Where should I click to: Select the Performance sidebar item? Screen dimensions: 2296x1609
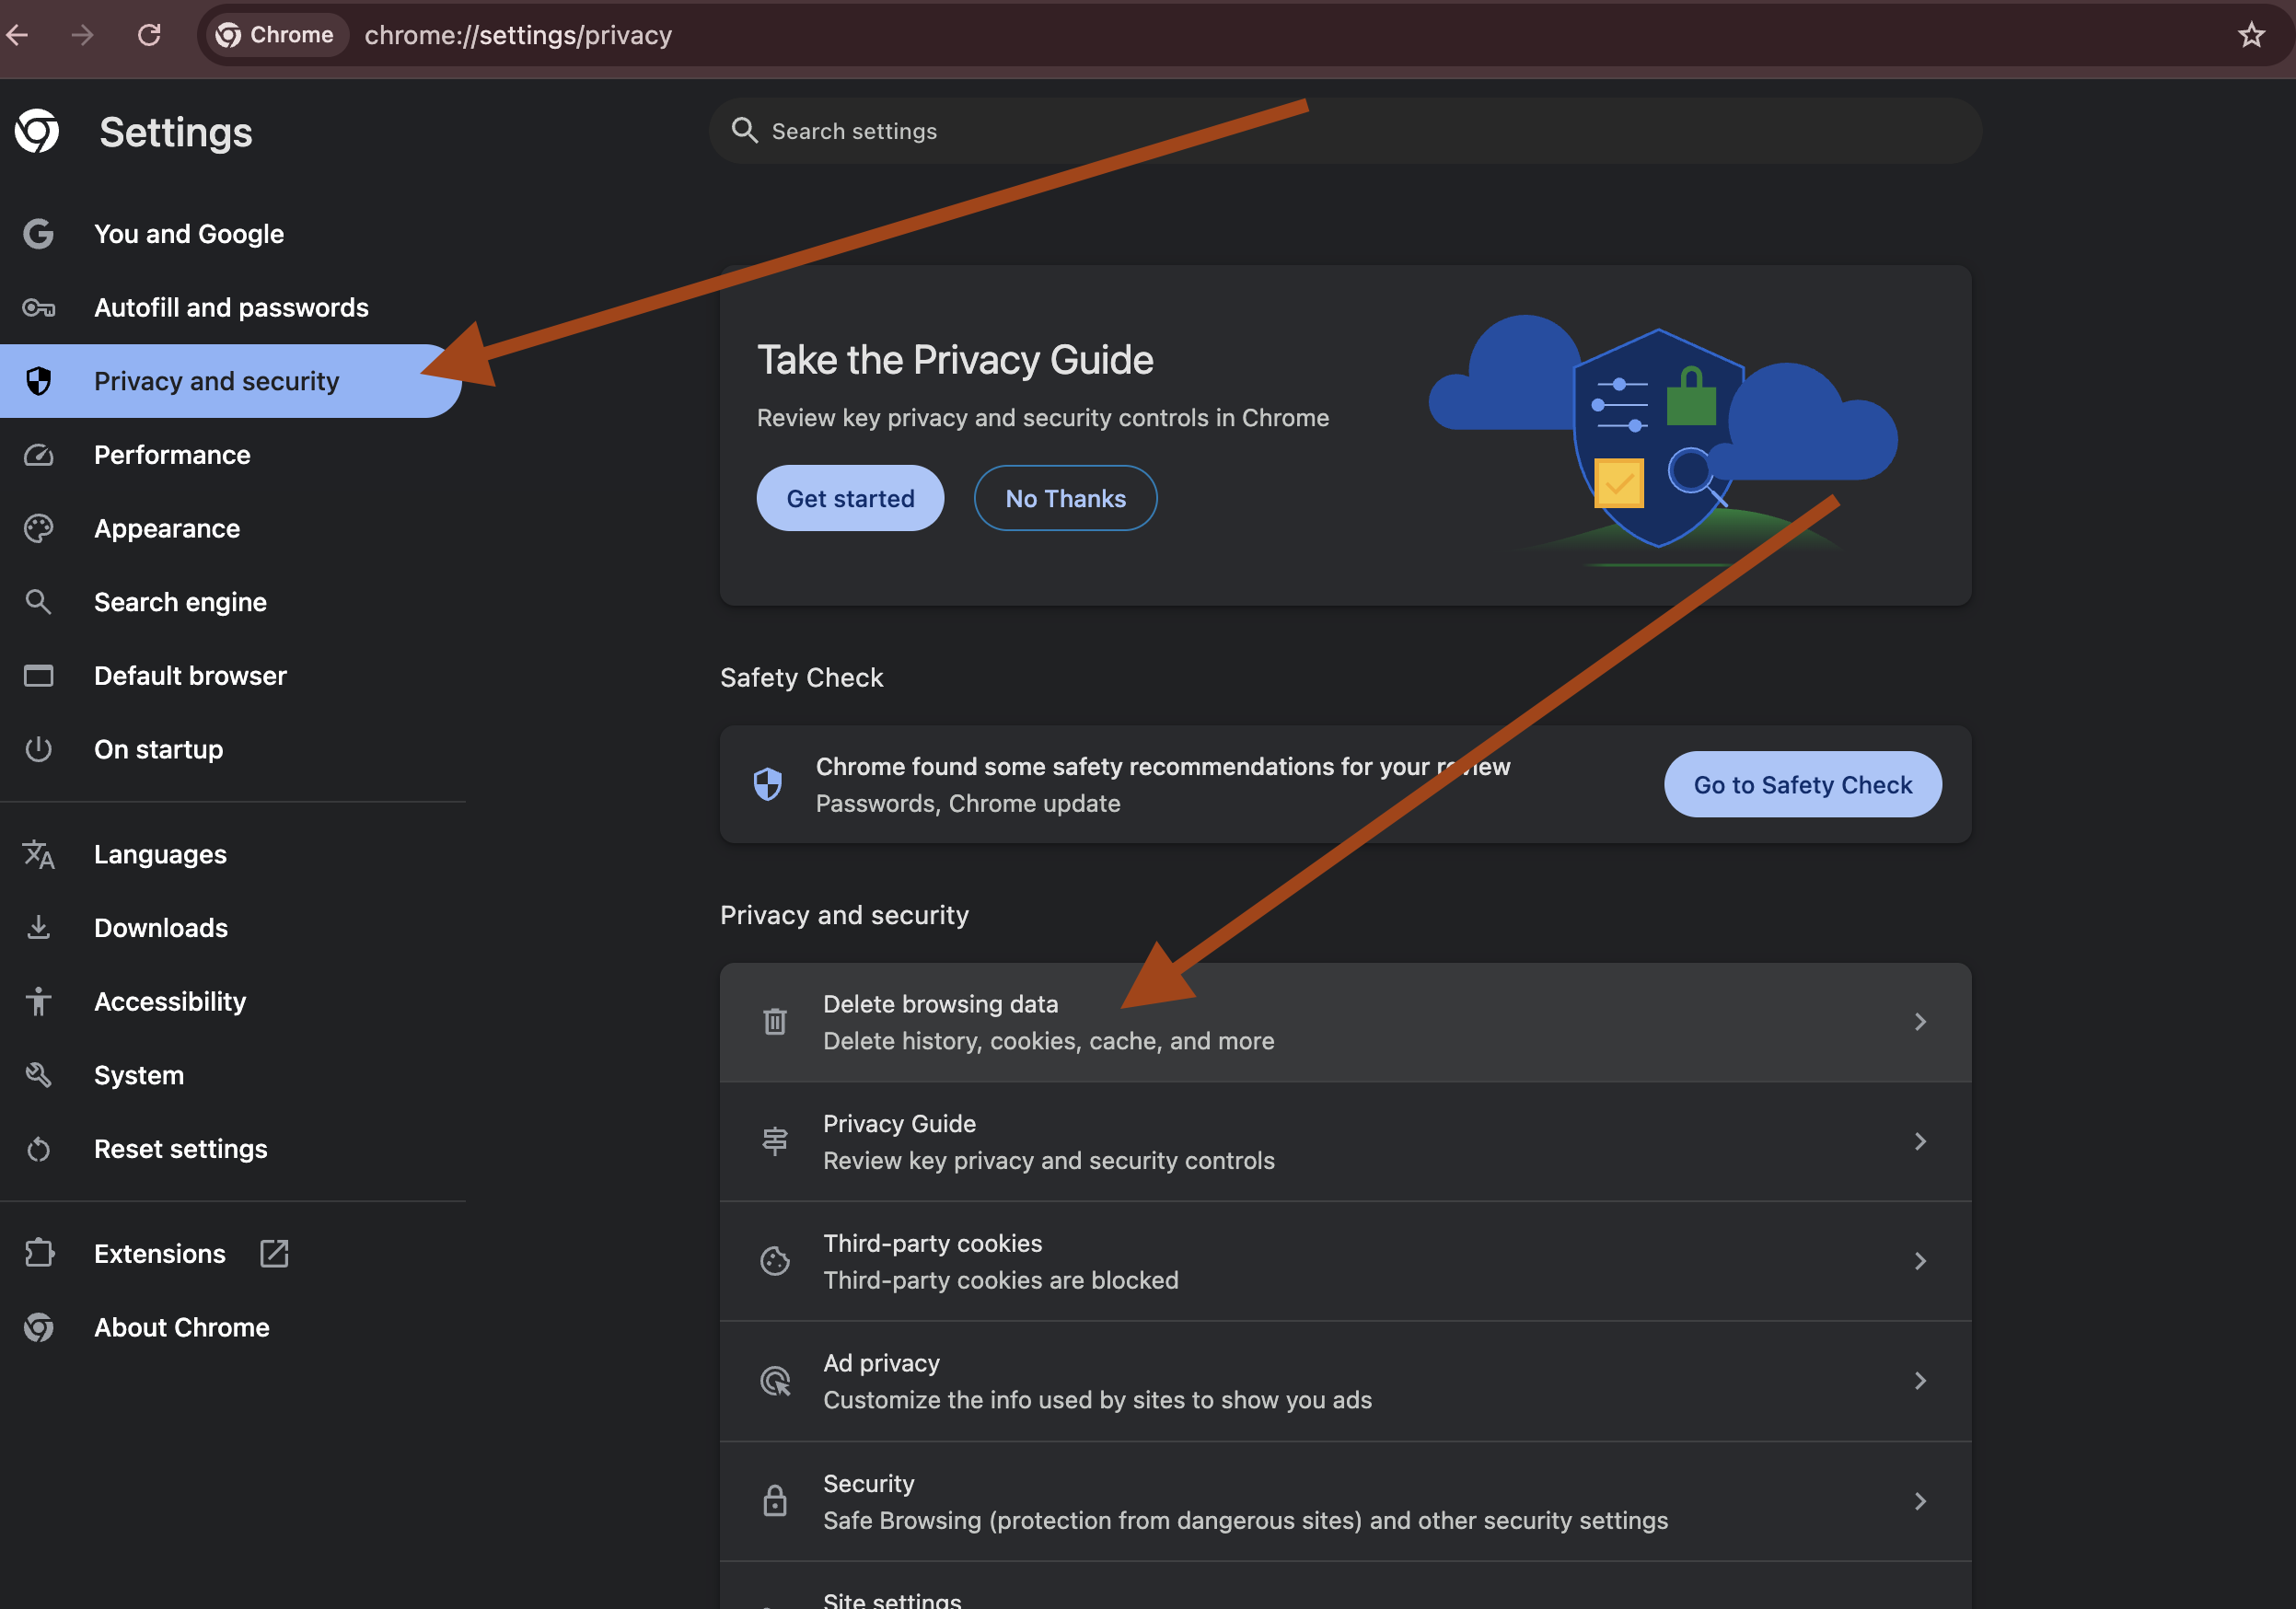(172, 455)
